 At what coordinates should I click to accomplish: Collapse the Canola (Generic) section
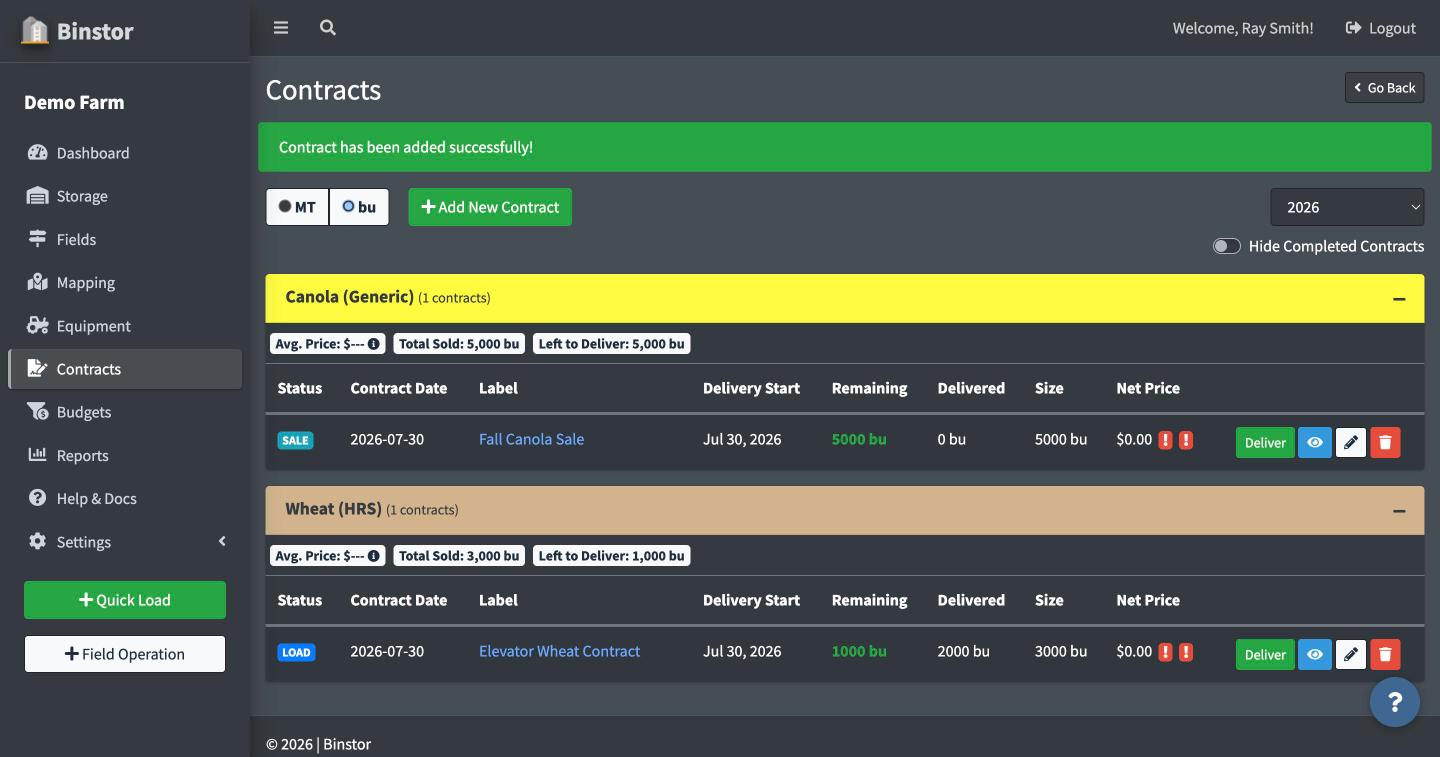(1399, 298)
